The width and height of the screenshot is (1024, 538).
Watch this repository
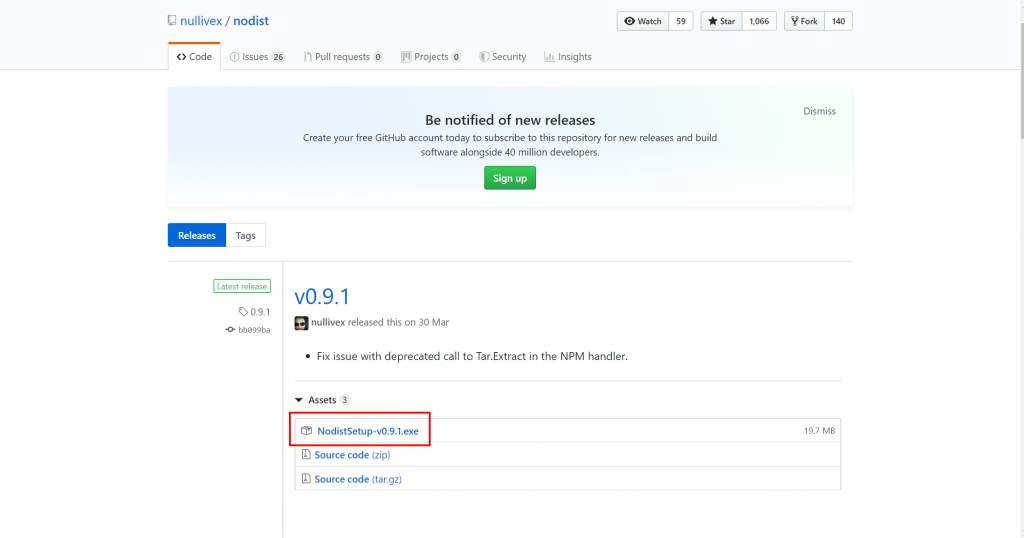643,21
